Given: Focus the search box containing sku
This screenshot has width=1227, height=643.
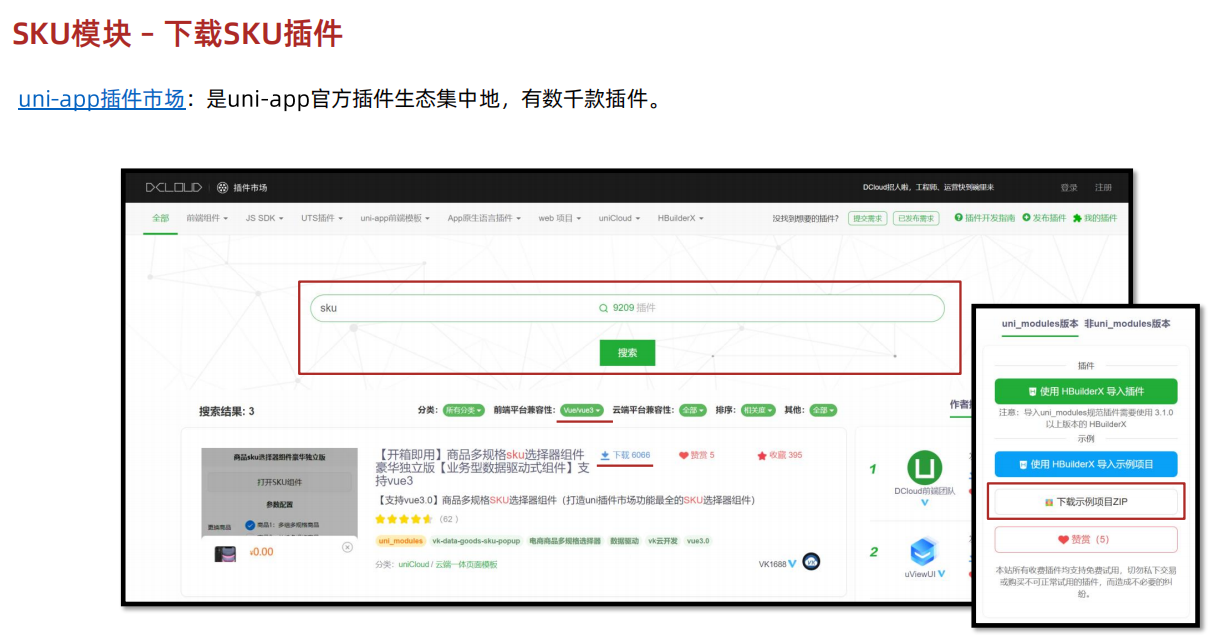Looking at the screenshot, I should coord(627,308).
